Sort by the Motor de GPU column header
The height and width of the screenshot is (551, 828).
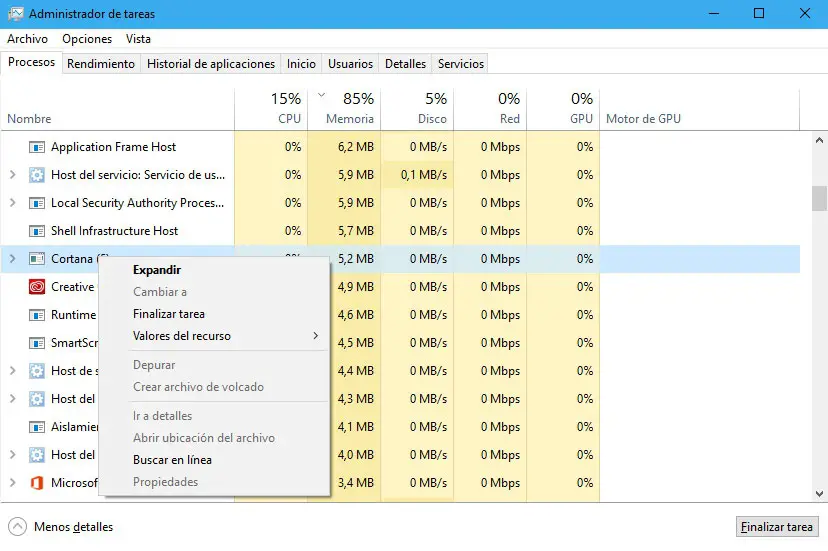[x=699, y=109]
